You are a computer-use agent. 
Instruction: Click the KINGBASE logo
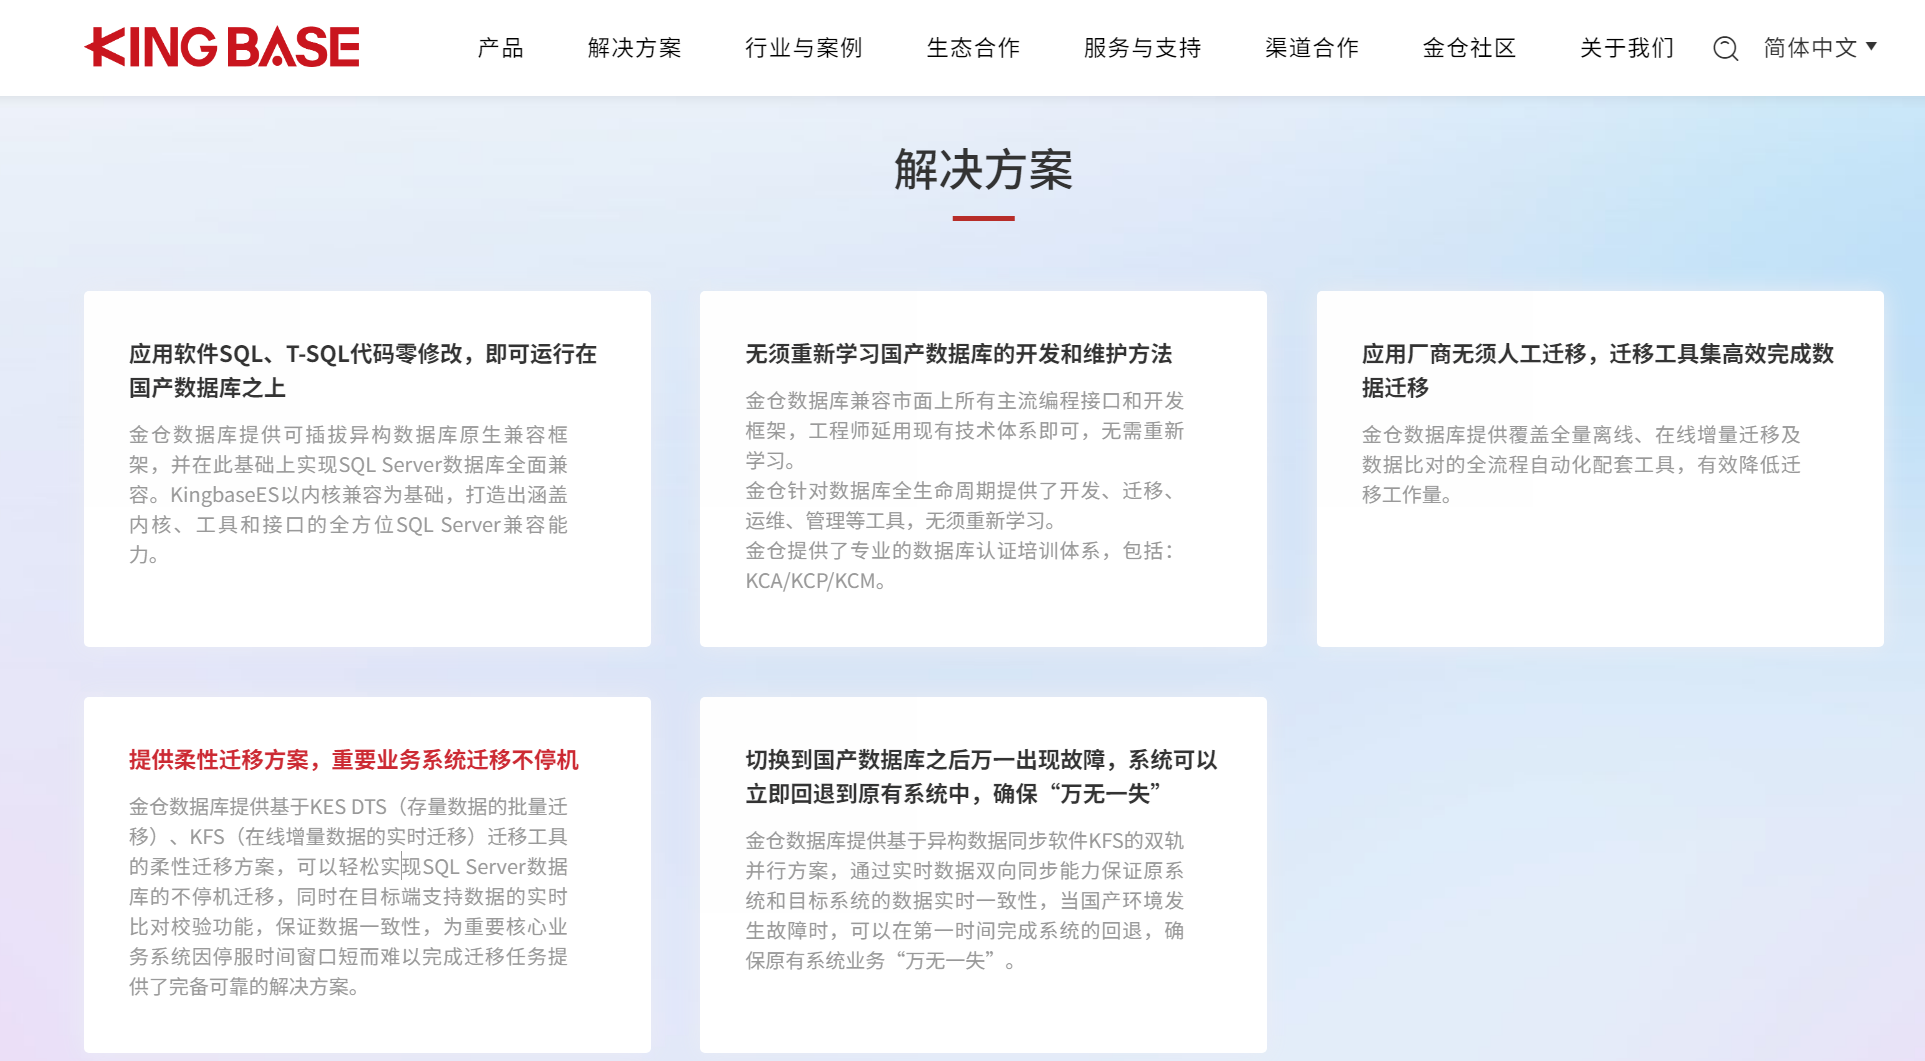(x=222, y=47)
